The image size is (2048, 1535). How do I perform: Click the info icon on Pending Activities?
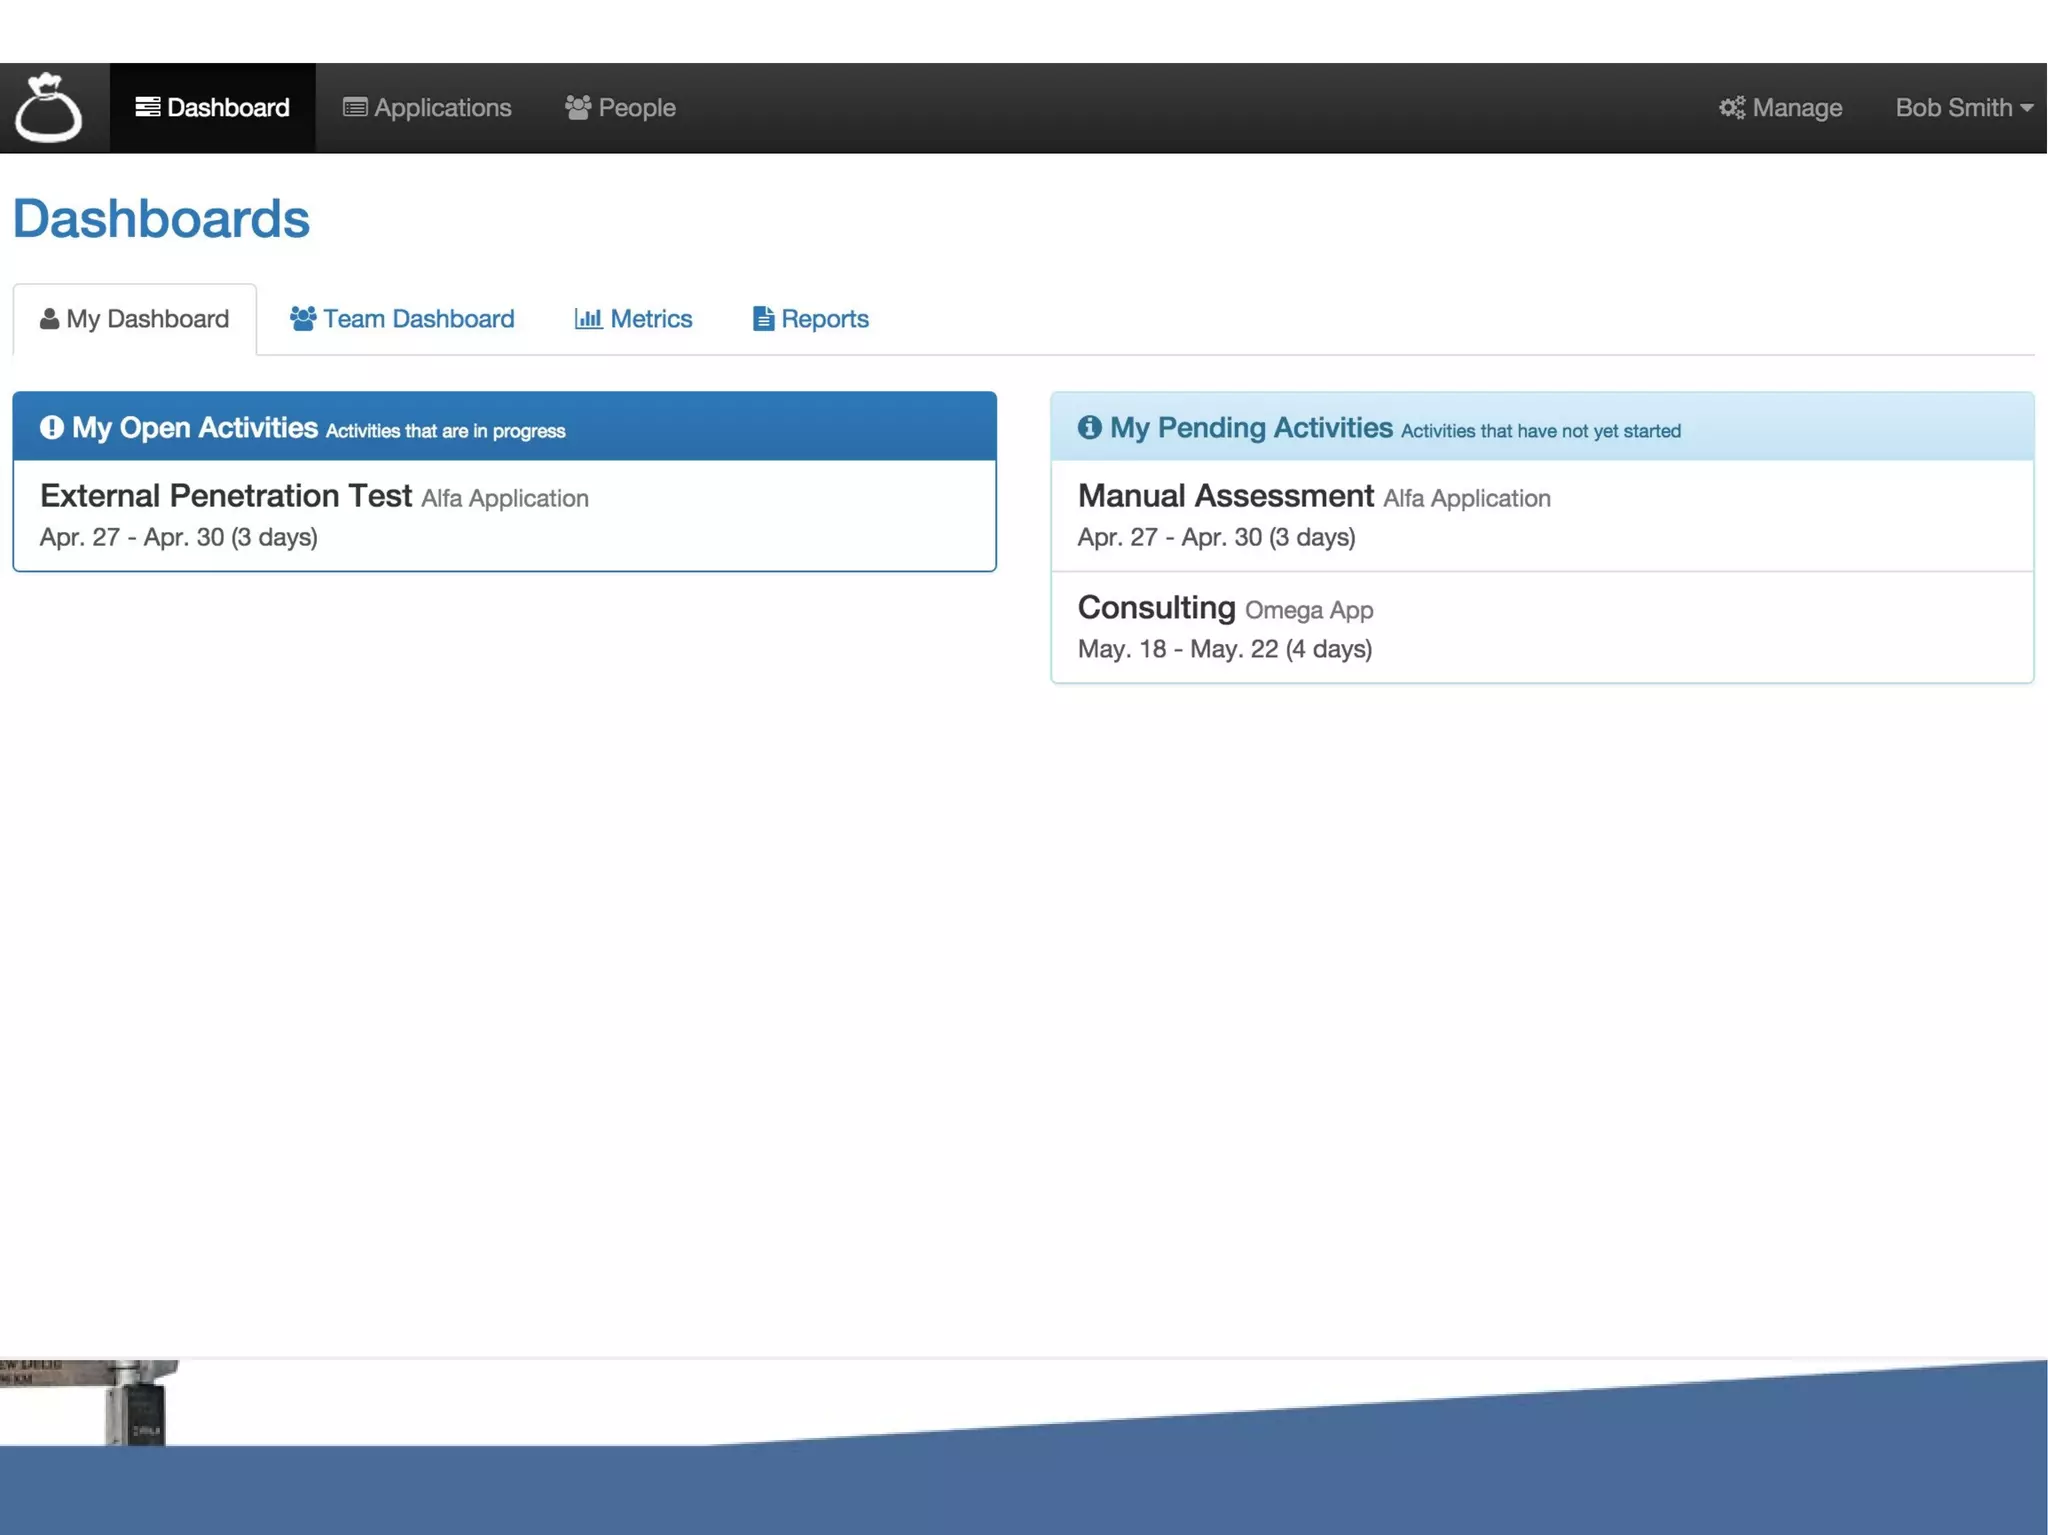[1089, 427]
